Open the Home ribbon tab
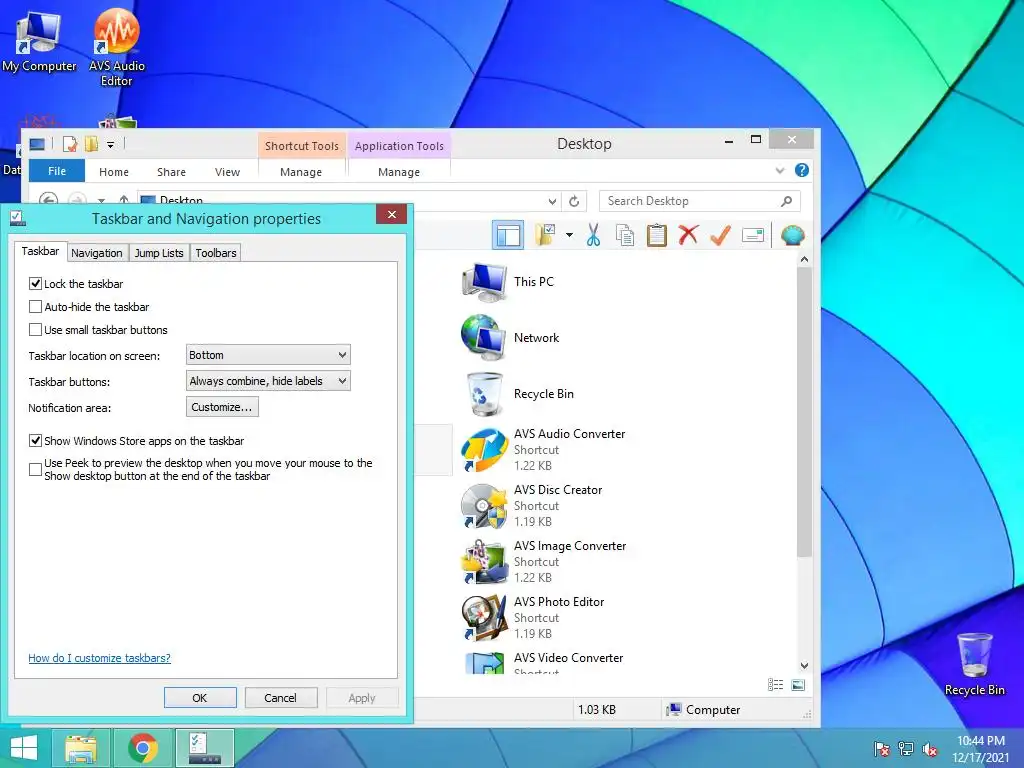 pos(114,172)
